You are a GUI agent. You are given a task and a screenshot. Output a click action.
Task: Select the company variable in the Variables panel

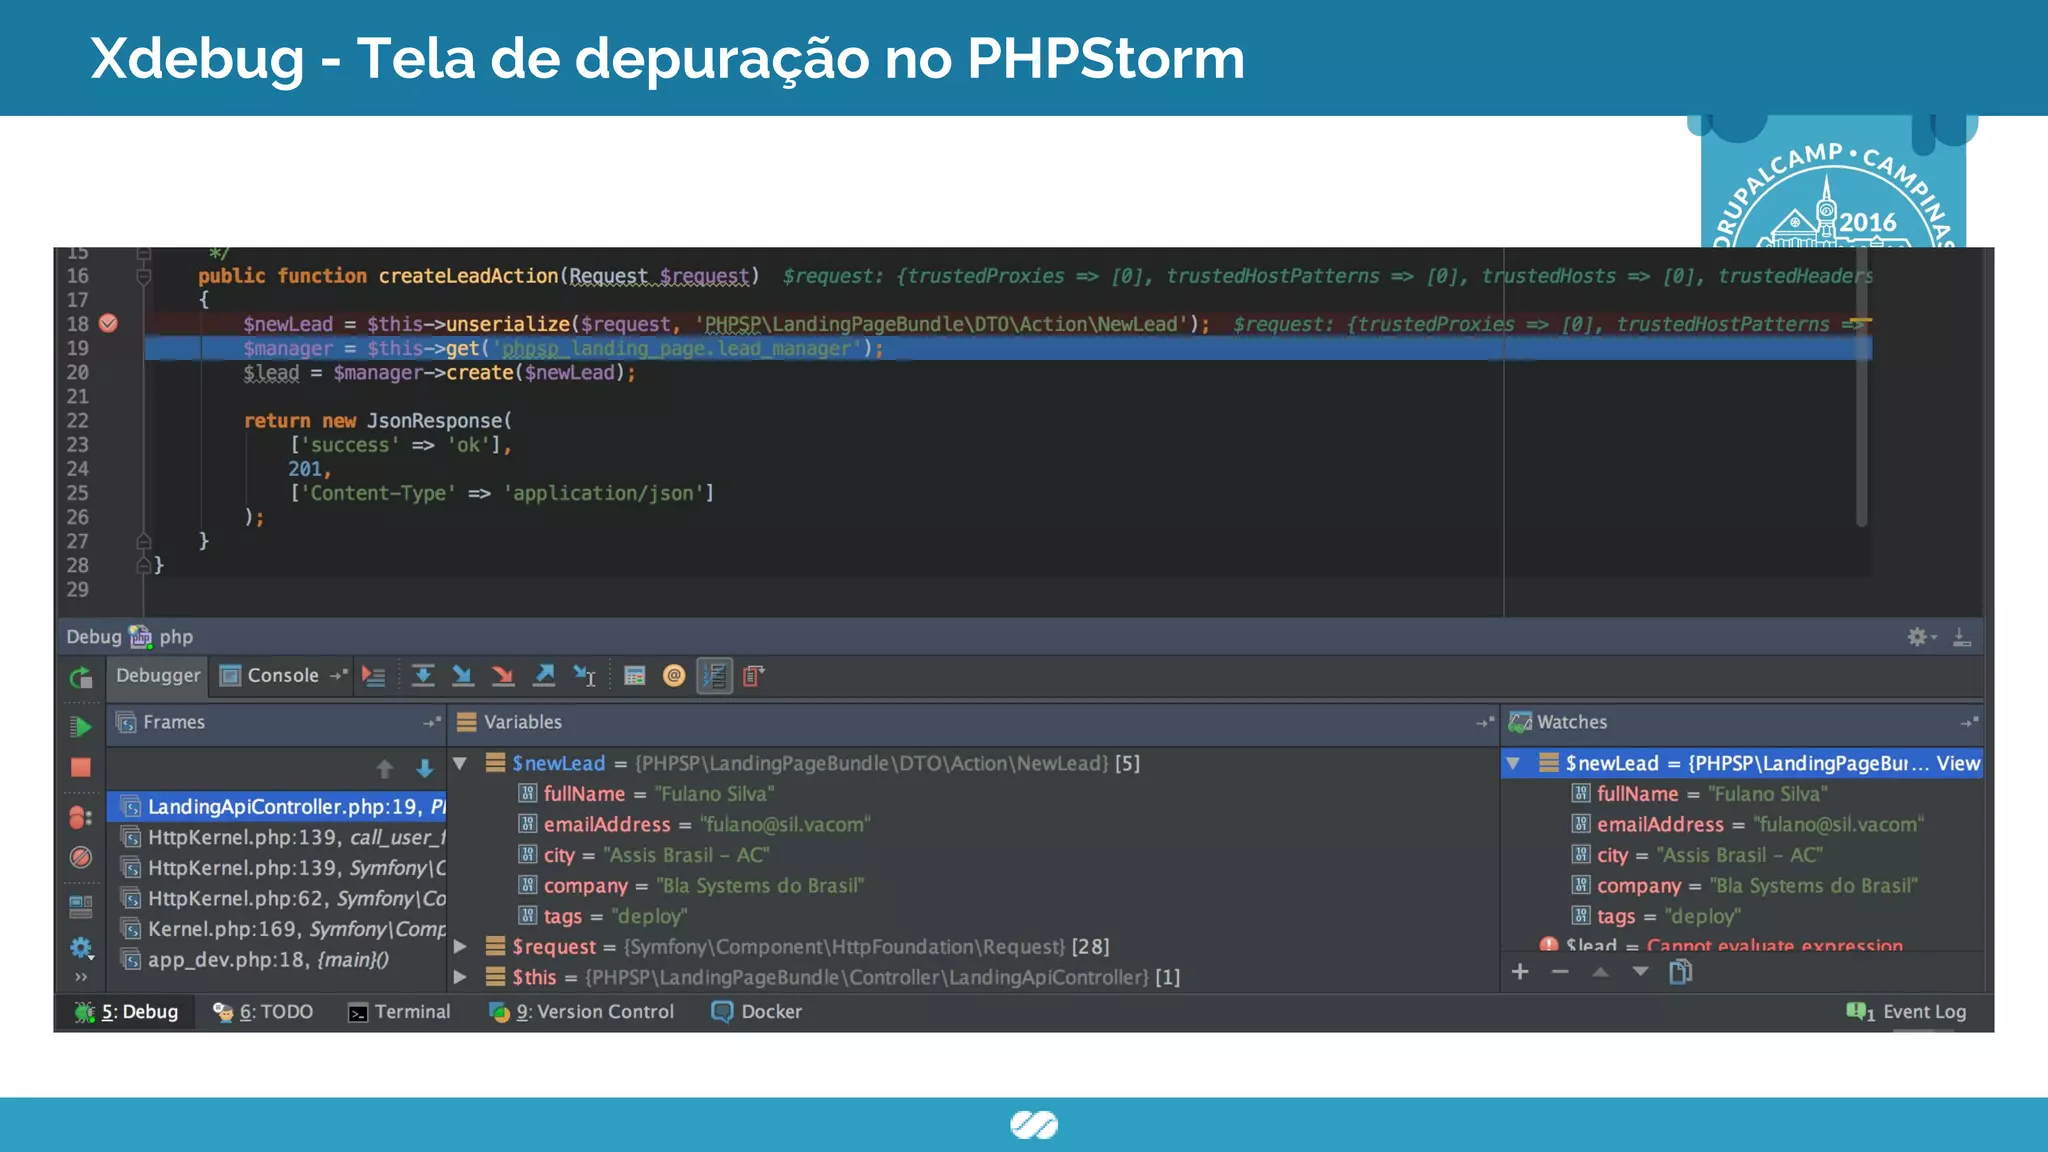point(691,886)
